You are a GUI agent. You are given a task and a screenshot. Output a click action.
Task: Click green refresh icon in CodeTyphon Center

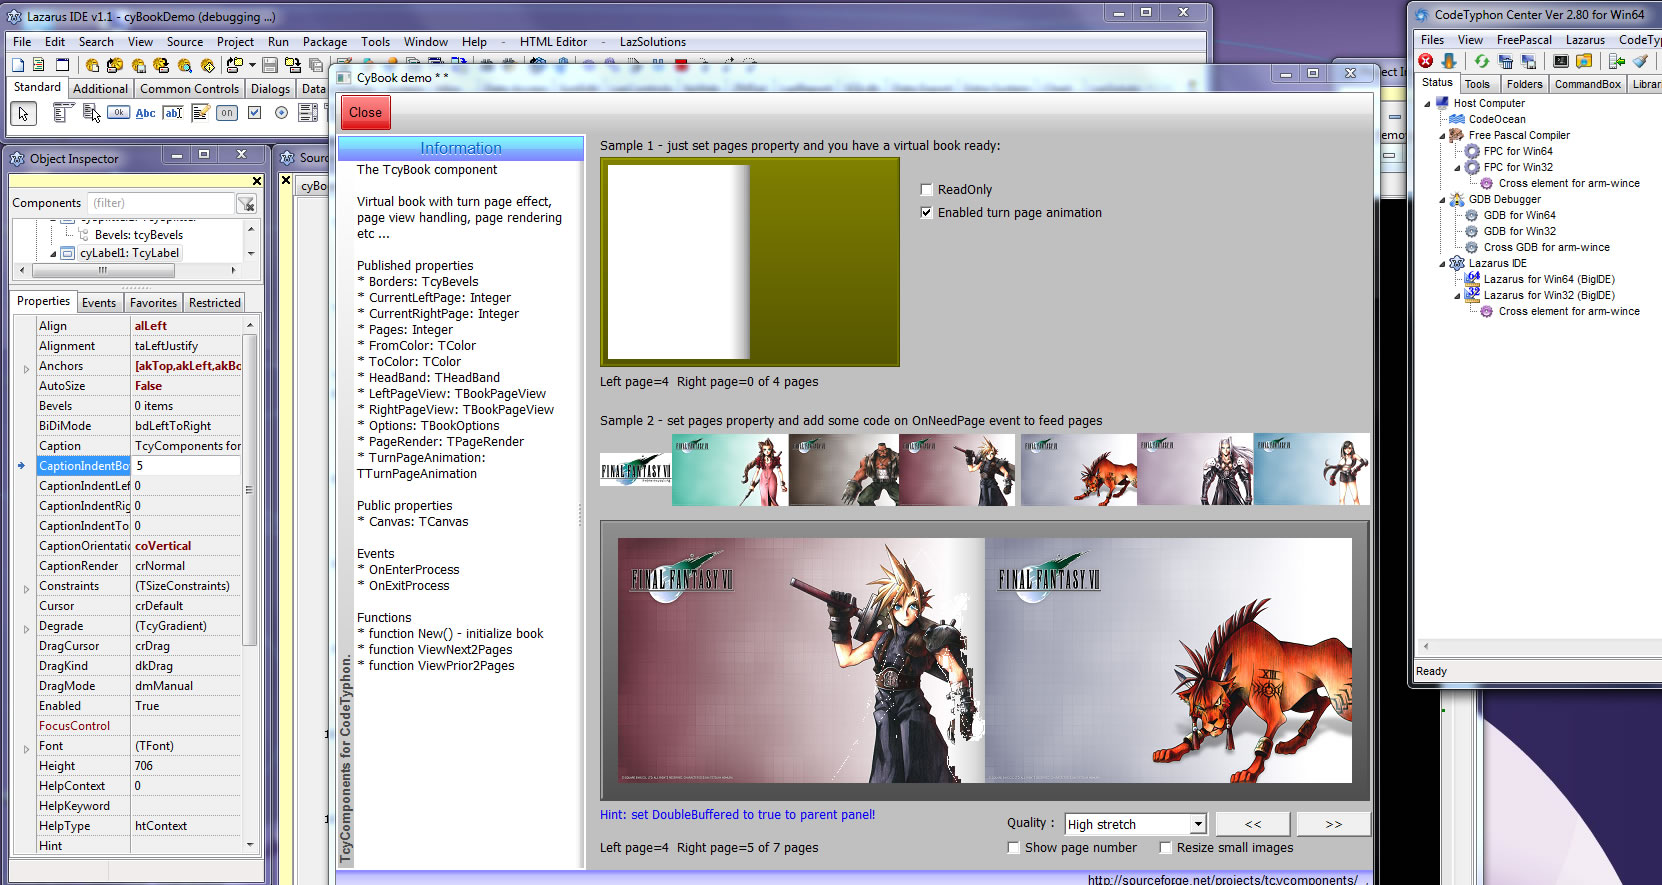tap(1481, 61)
